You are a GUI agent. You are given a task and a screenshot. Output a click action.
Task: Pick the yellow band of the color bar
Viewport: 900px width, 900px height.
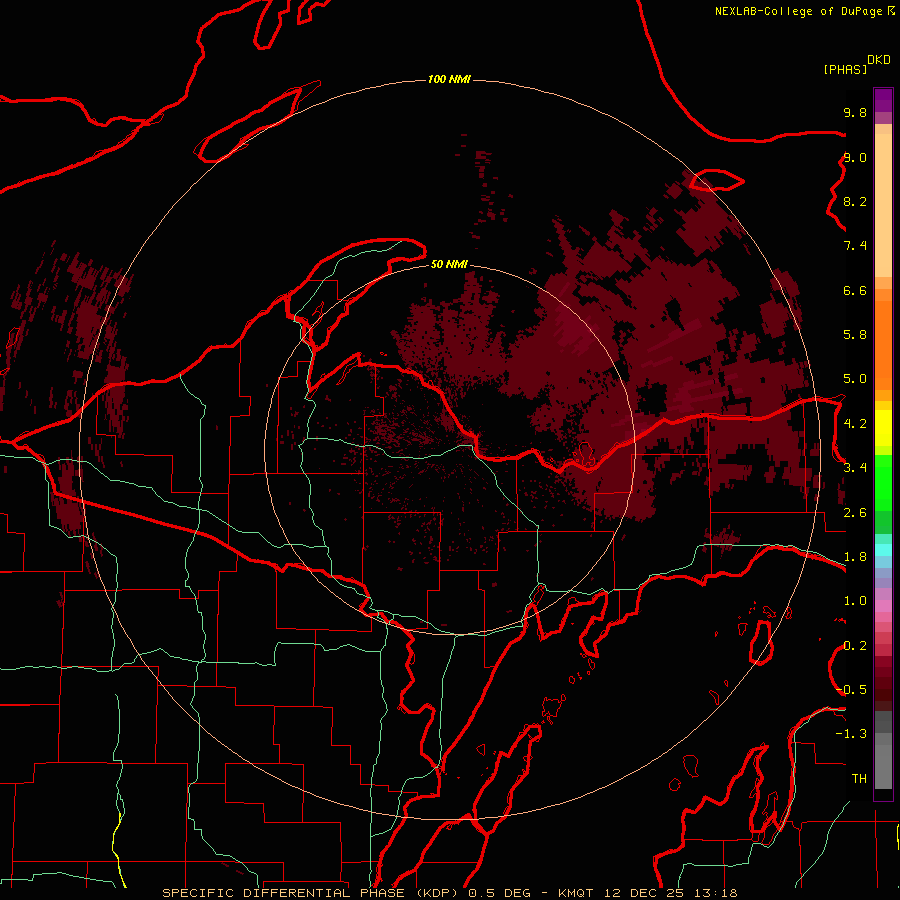click(x=883, y=428)
